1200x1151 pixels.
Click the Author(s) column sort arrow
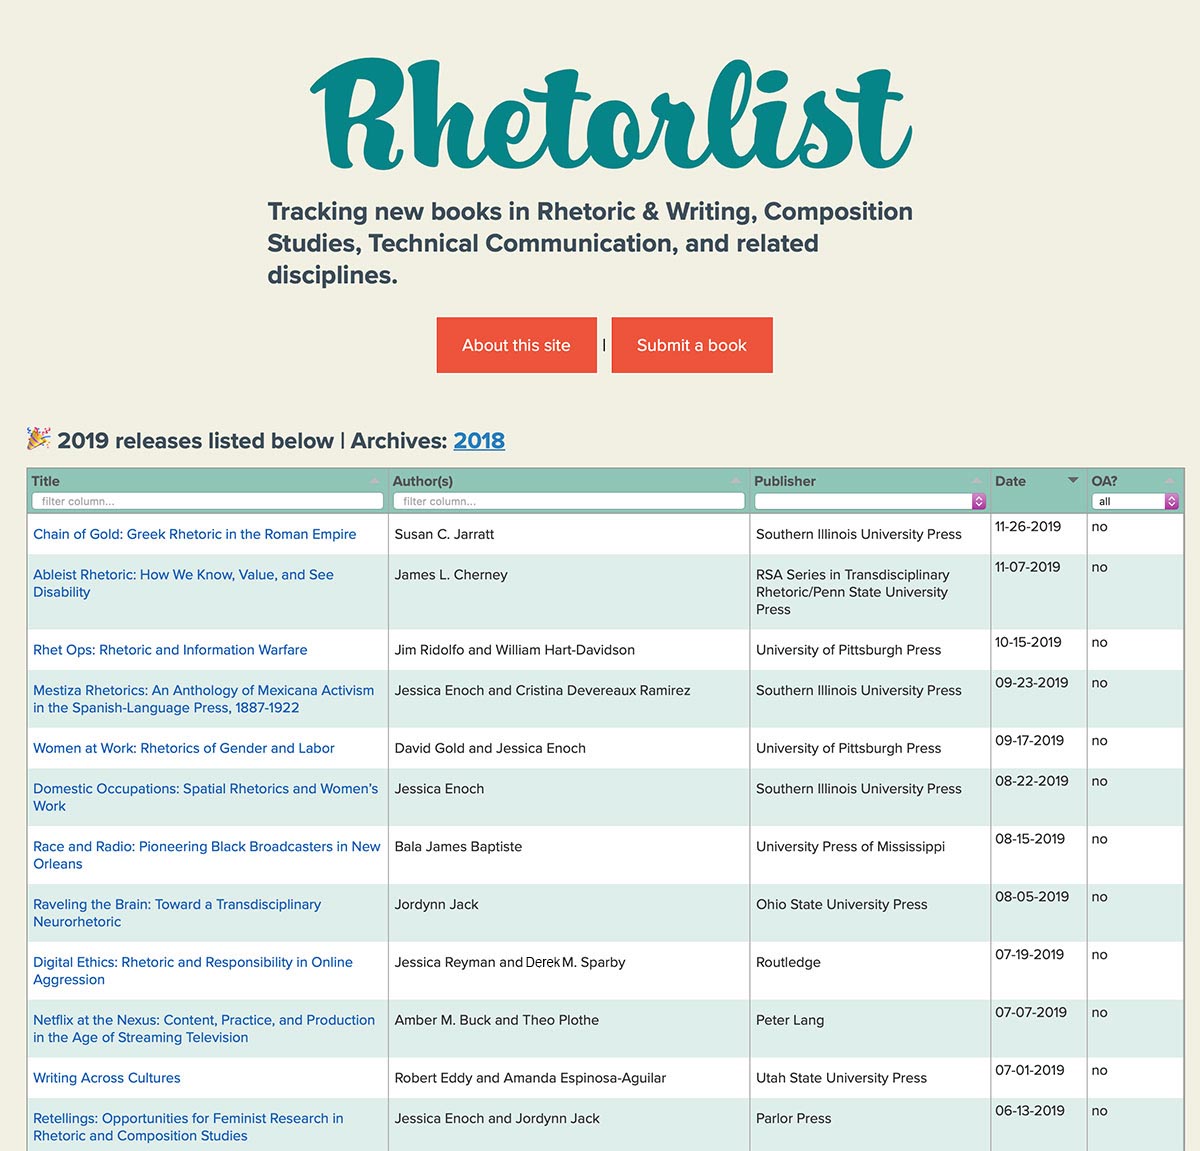click(x=736, y=481)
